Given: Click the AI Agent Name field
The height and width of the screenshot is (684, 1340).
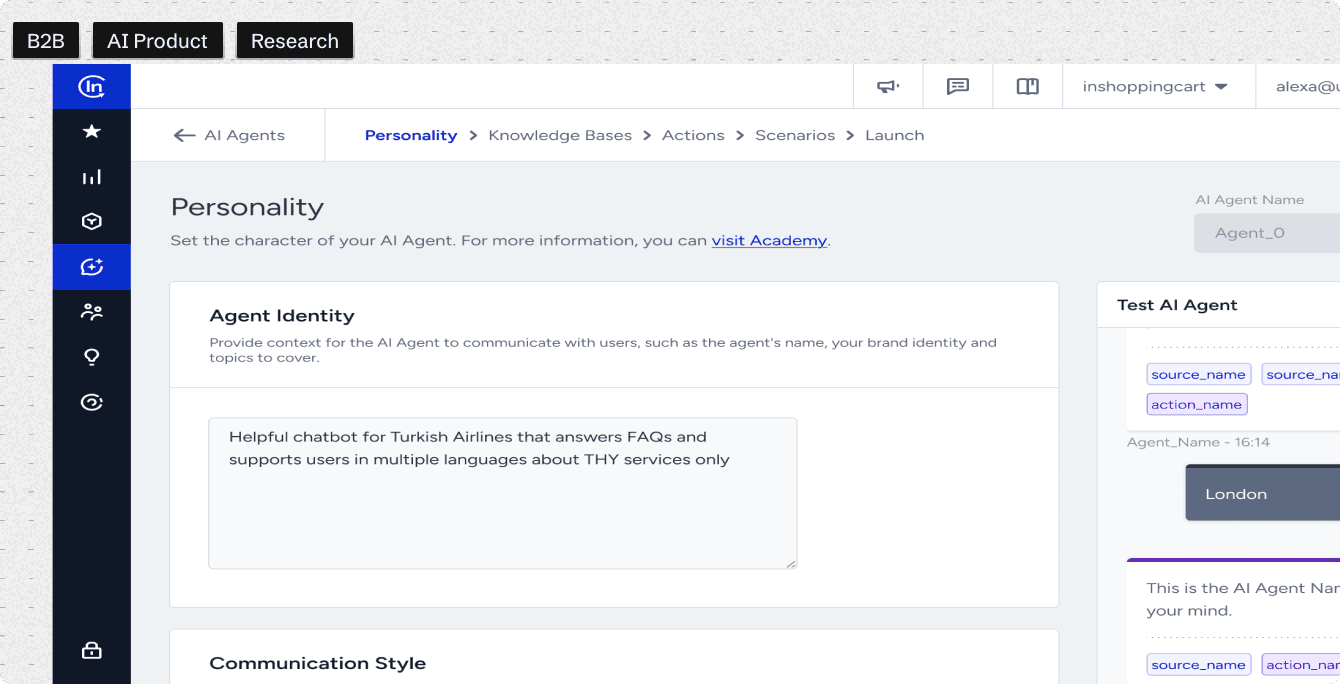Looking at the screenshot, I should pyautogui.click(x=1267, y=233).
